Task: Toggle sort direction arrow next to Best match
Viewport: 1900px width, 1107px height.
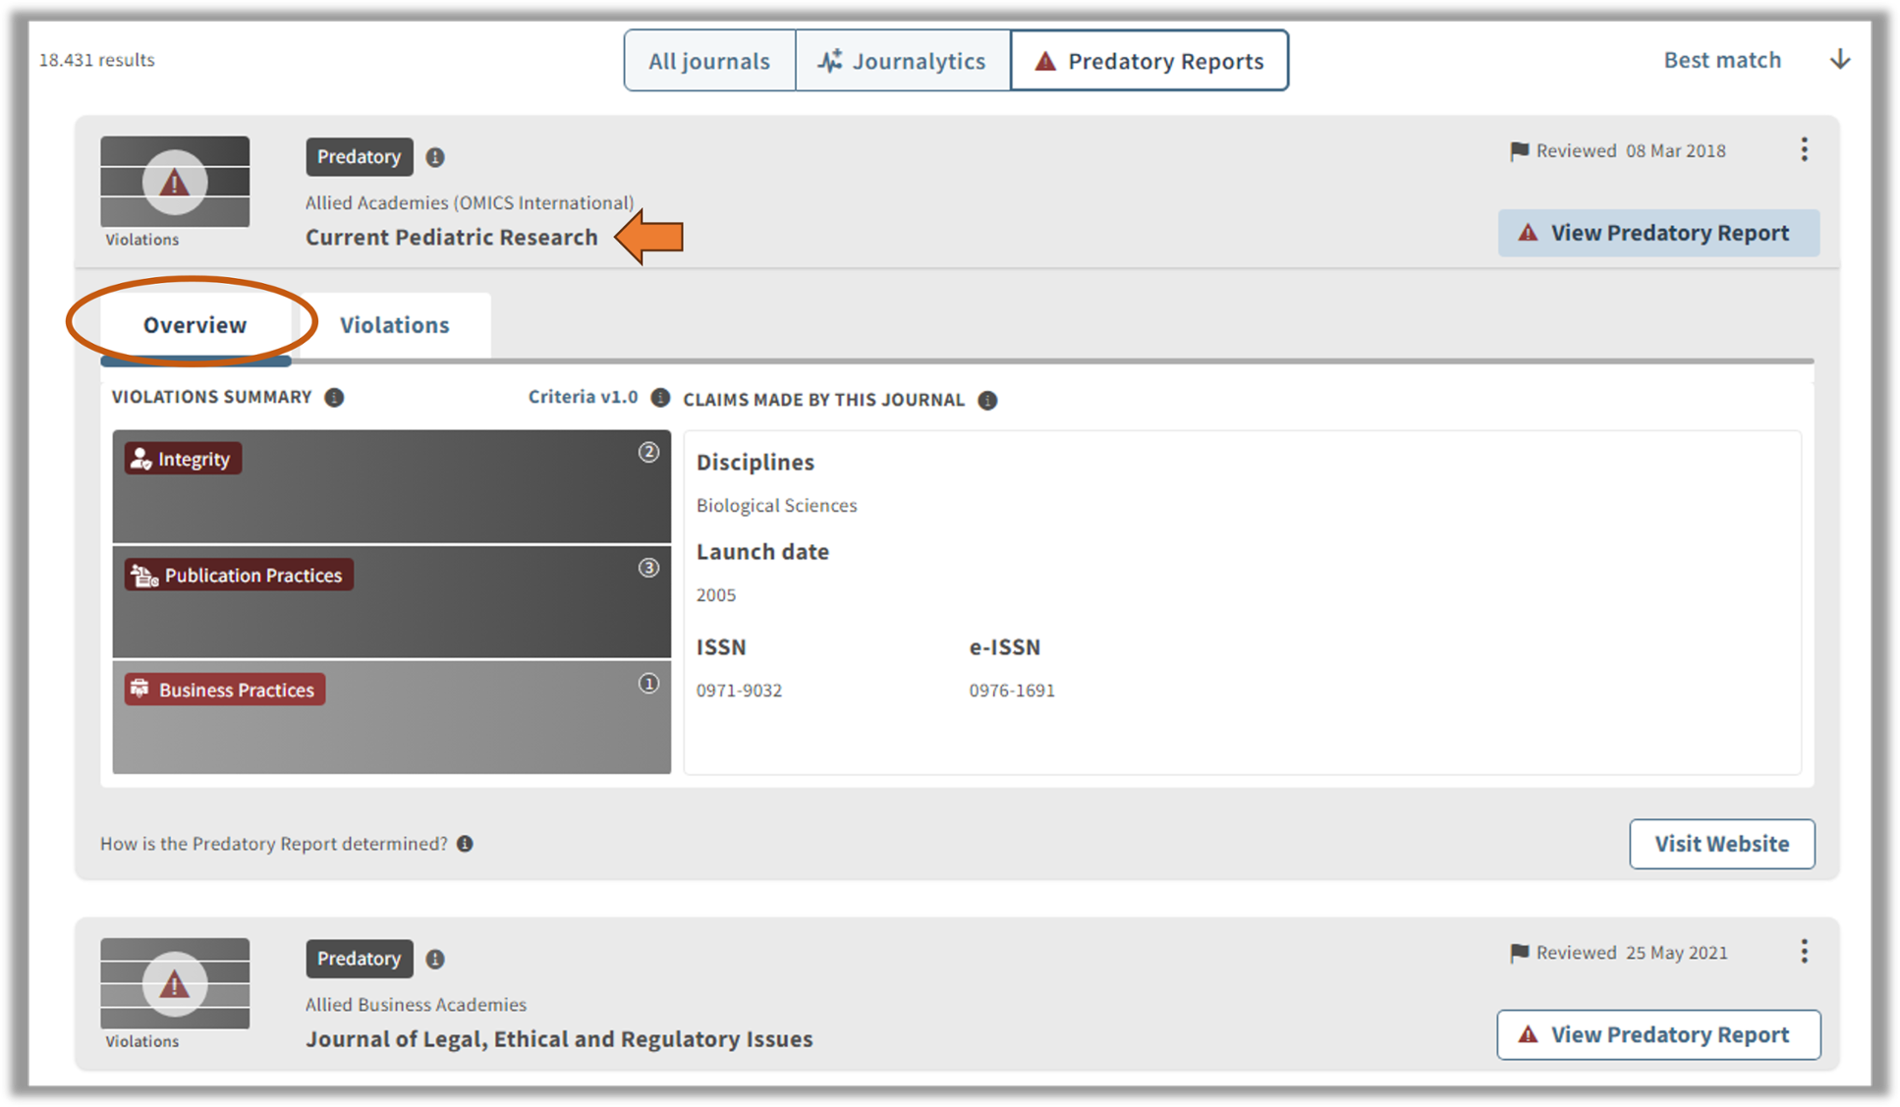Action: [1840, 60]
